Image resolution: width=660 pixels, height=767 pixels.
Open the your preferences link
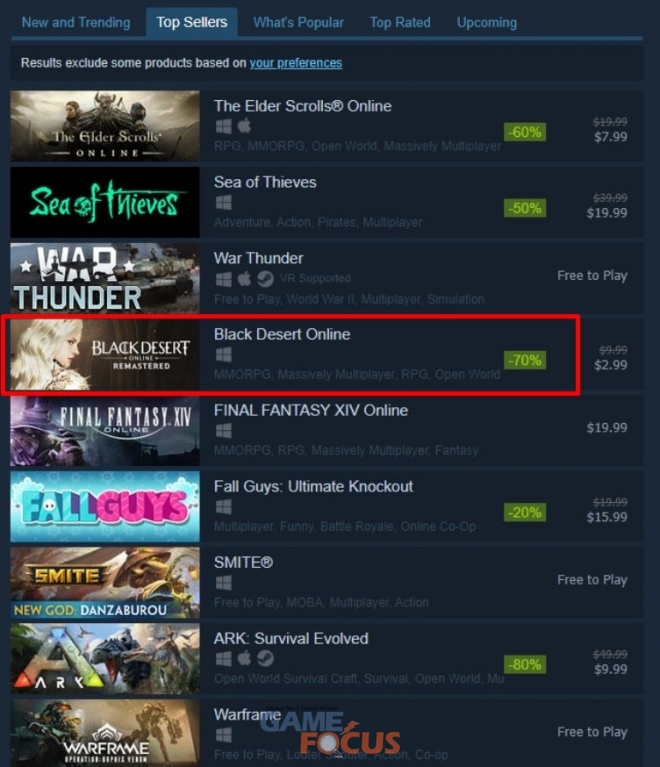[296, 63]
